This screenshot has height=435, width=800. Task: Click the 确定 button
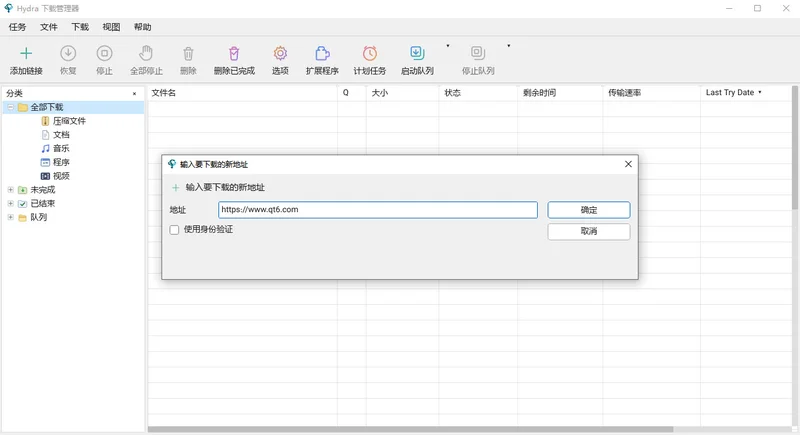(x=589, y=210)
